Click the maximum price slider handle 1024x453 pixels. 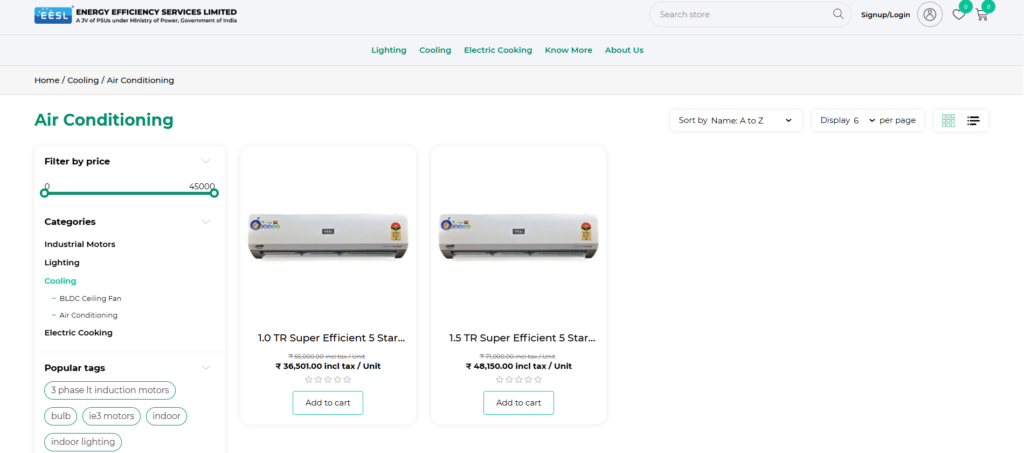[x=214, y=193]
